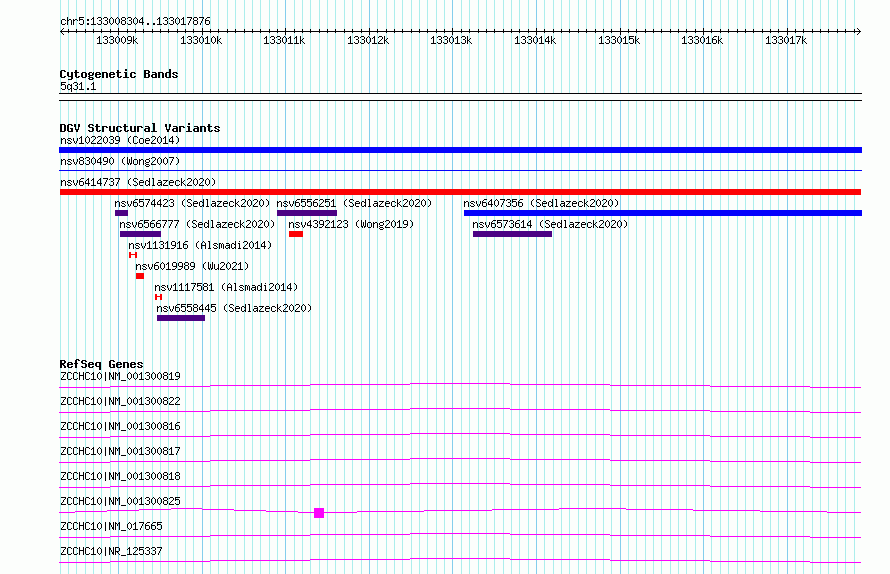Click the ZCCHC10|NM_001300819 transcript label
The height and width of the screenshot is (574, 890).
[x=120, y=376]
